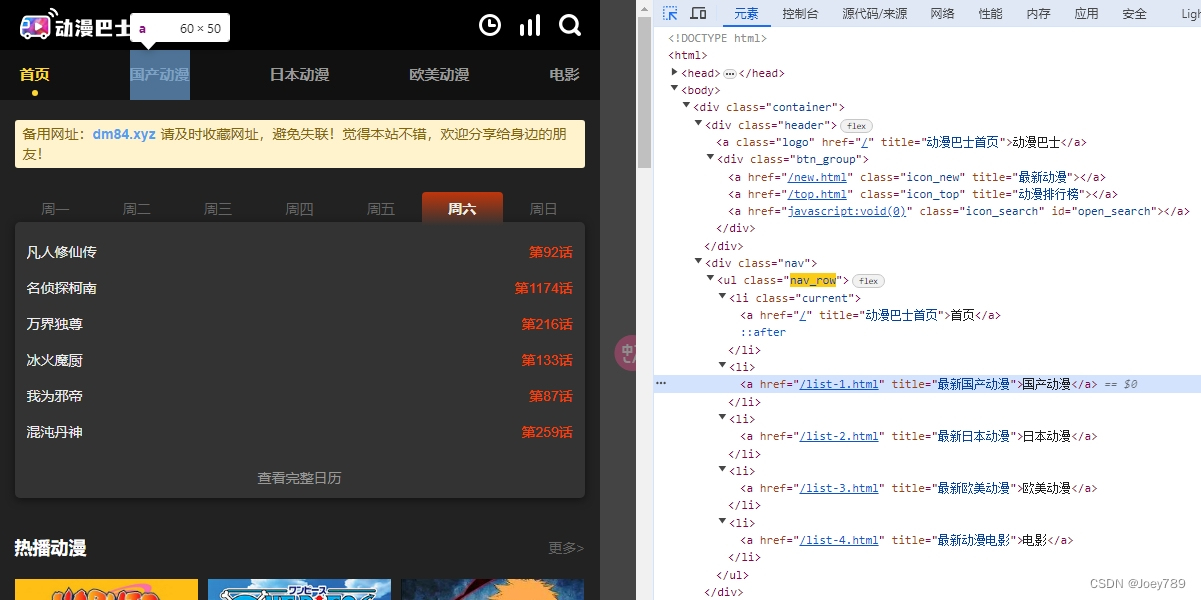Open 凡人修仙传 entry
The image size is (1201, 600).
(x=62, y=252)
